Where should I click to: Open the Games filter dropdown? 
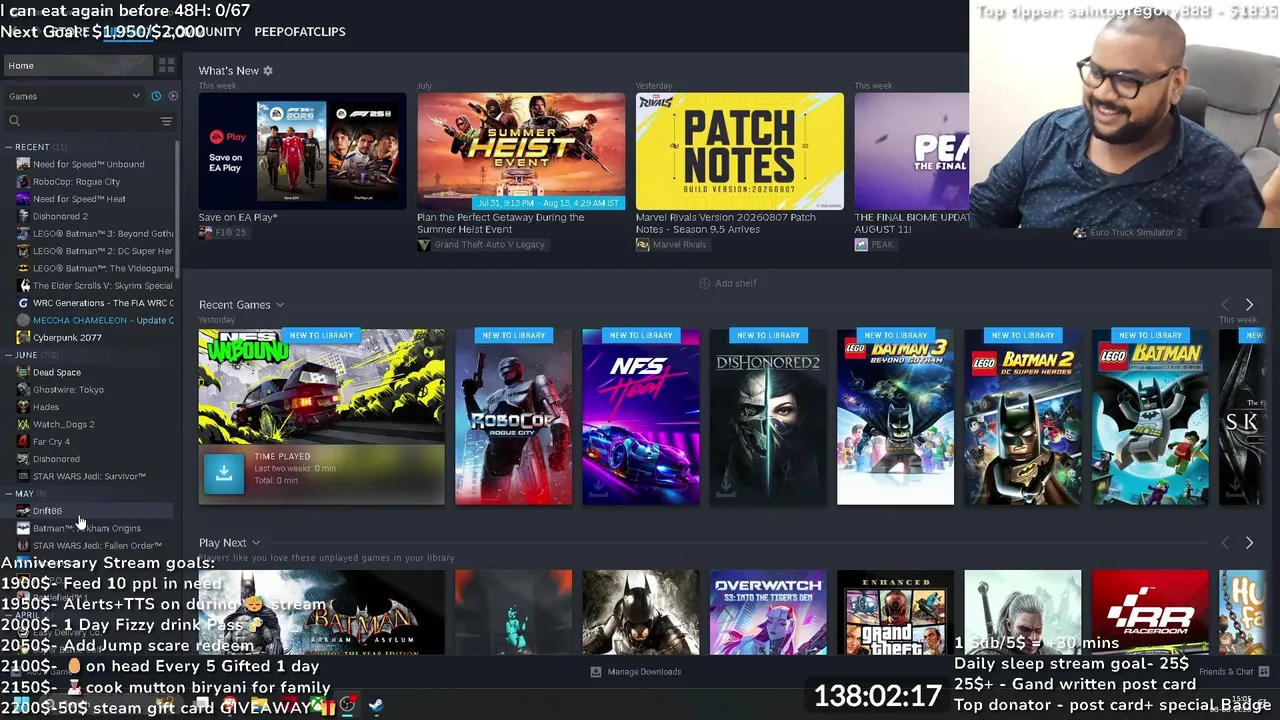click(74, 96)
